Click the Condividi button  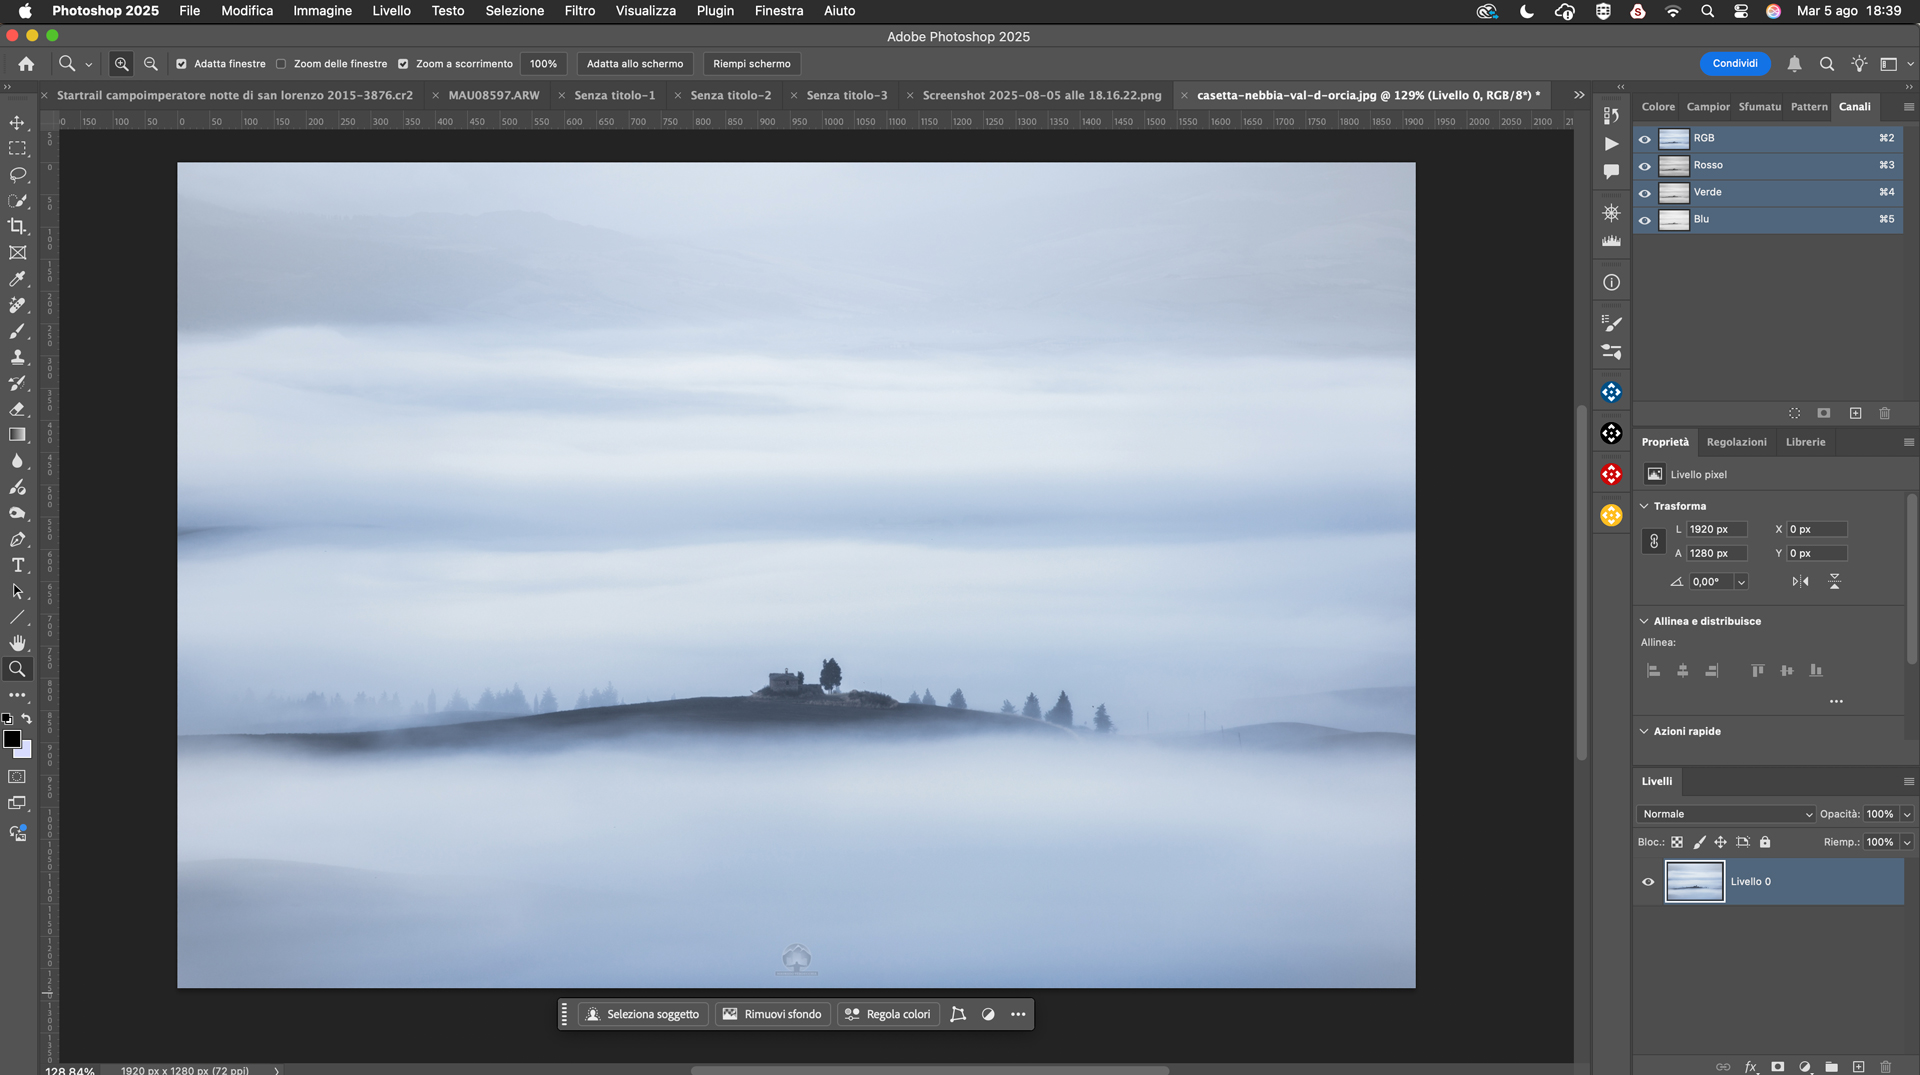coord(1735,64)
